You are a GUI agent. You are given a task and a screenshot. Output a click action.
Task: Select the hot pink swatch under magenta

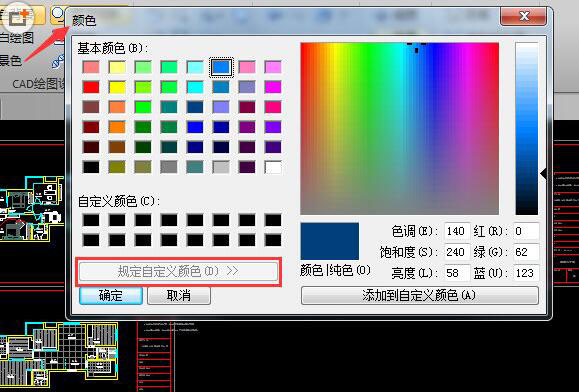tap(273, 107)
